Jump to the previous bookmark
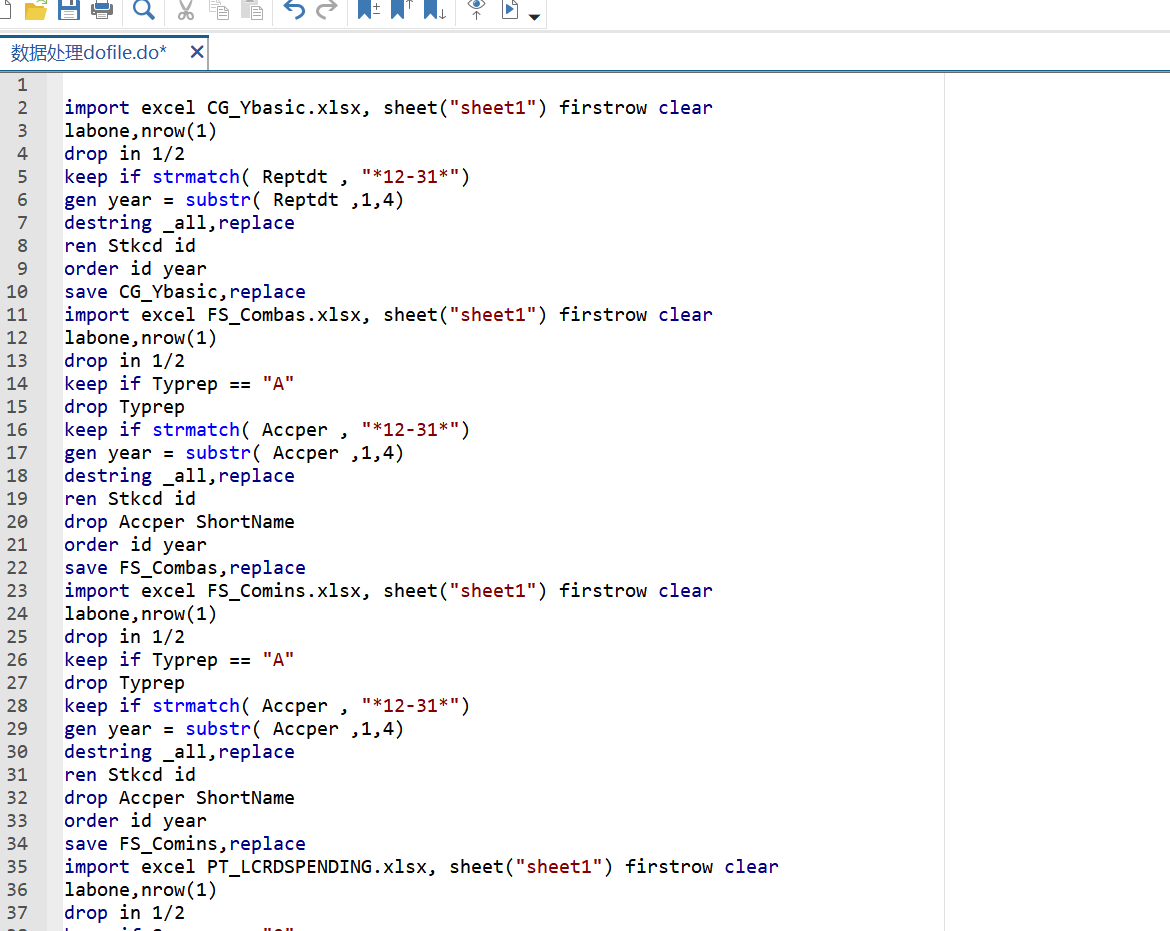 pyautogui.click(x=402, y=10)
